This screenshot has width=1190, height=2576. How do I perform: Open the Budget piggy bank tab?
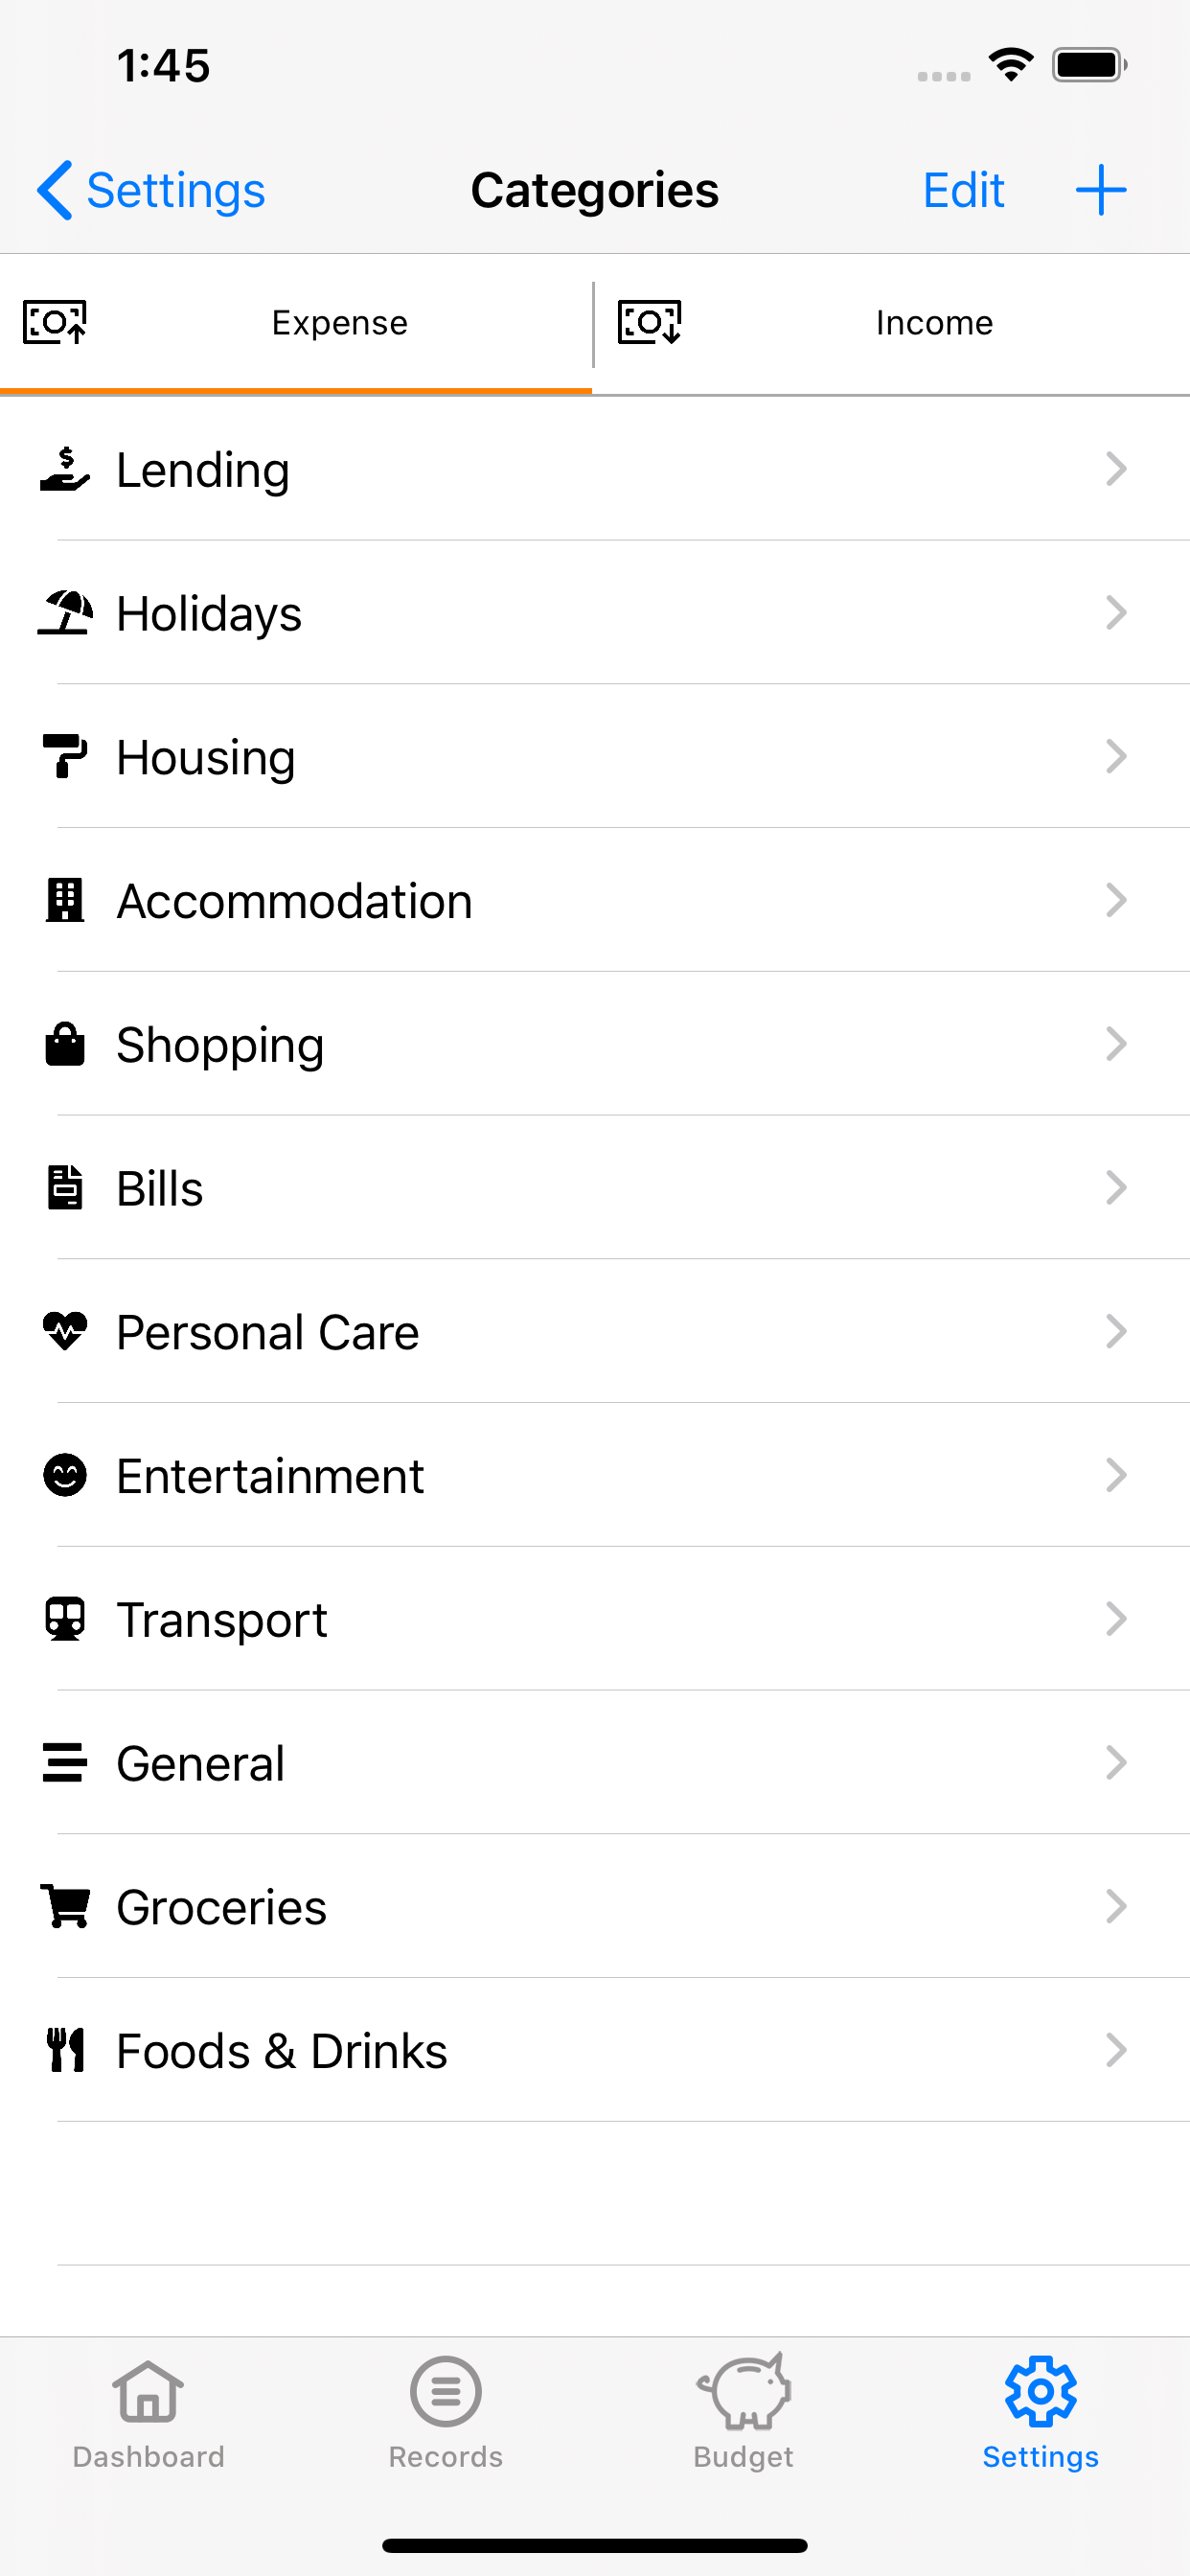tap(743, 2410)
